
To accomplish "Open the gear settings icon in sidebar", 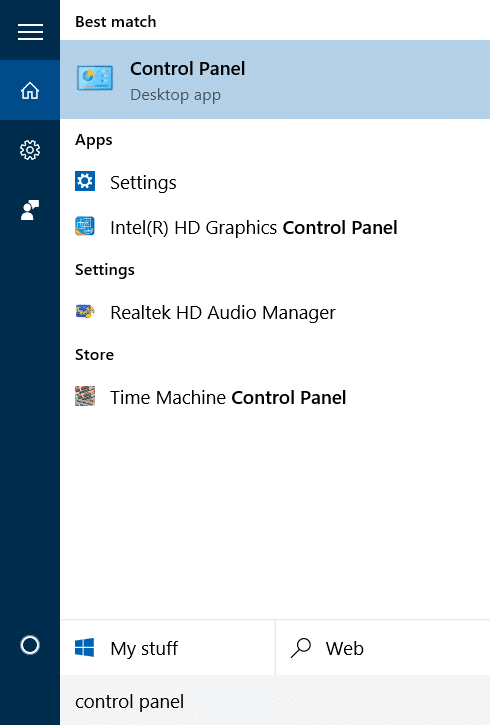I will click(x=30, y=150).
